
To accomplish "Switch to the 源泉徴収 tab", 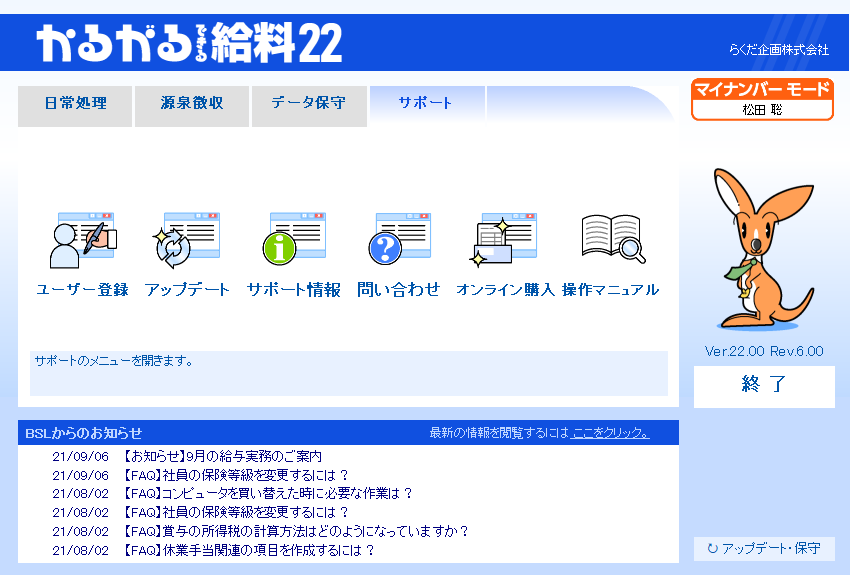I will point(192,106).
